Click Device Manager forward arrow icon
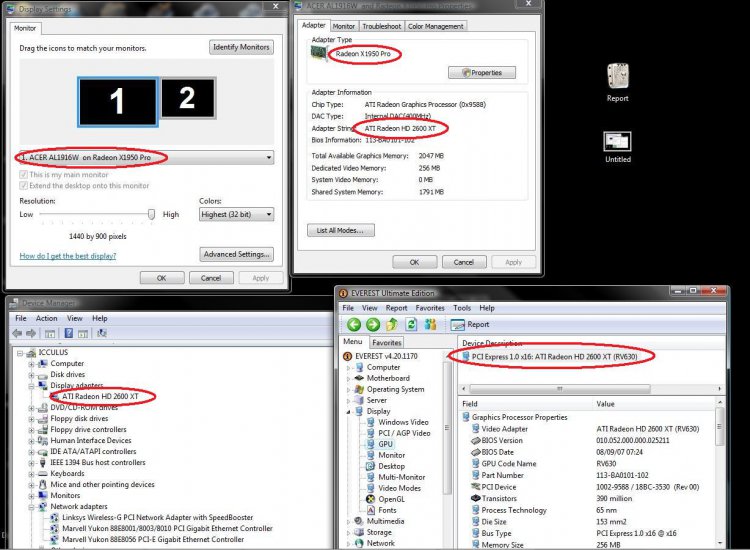Screen dimensions: 750x550 tap(31, 333)
